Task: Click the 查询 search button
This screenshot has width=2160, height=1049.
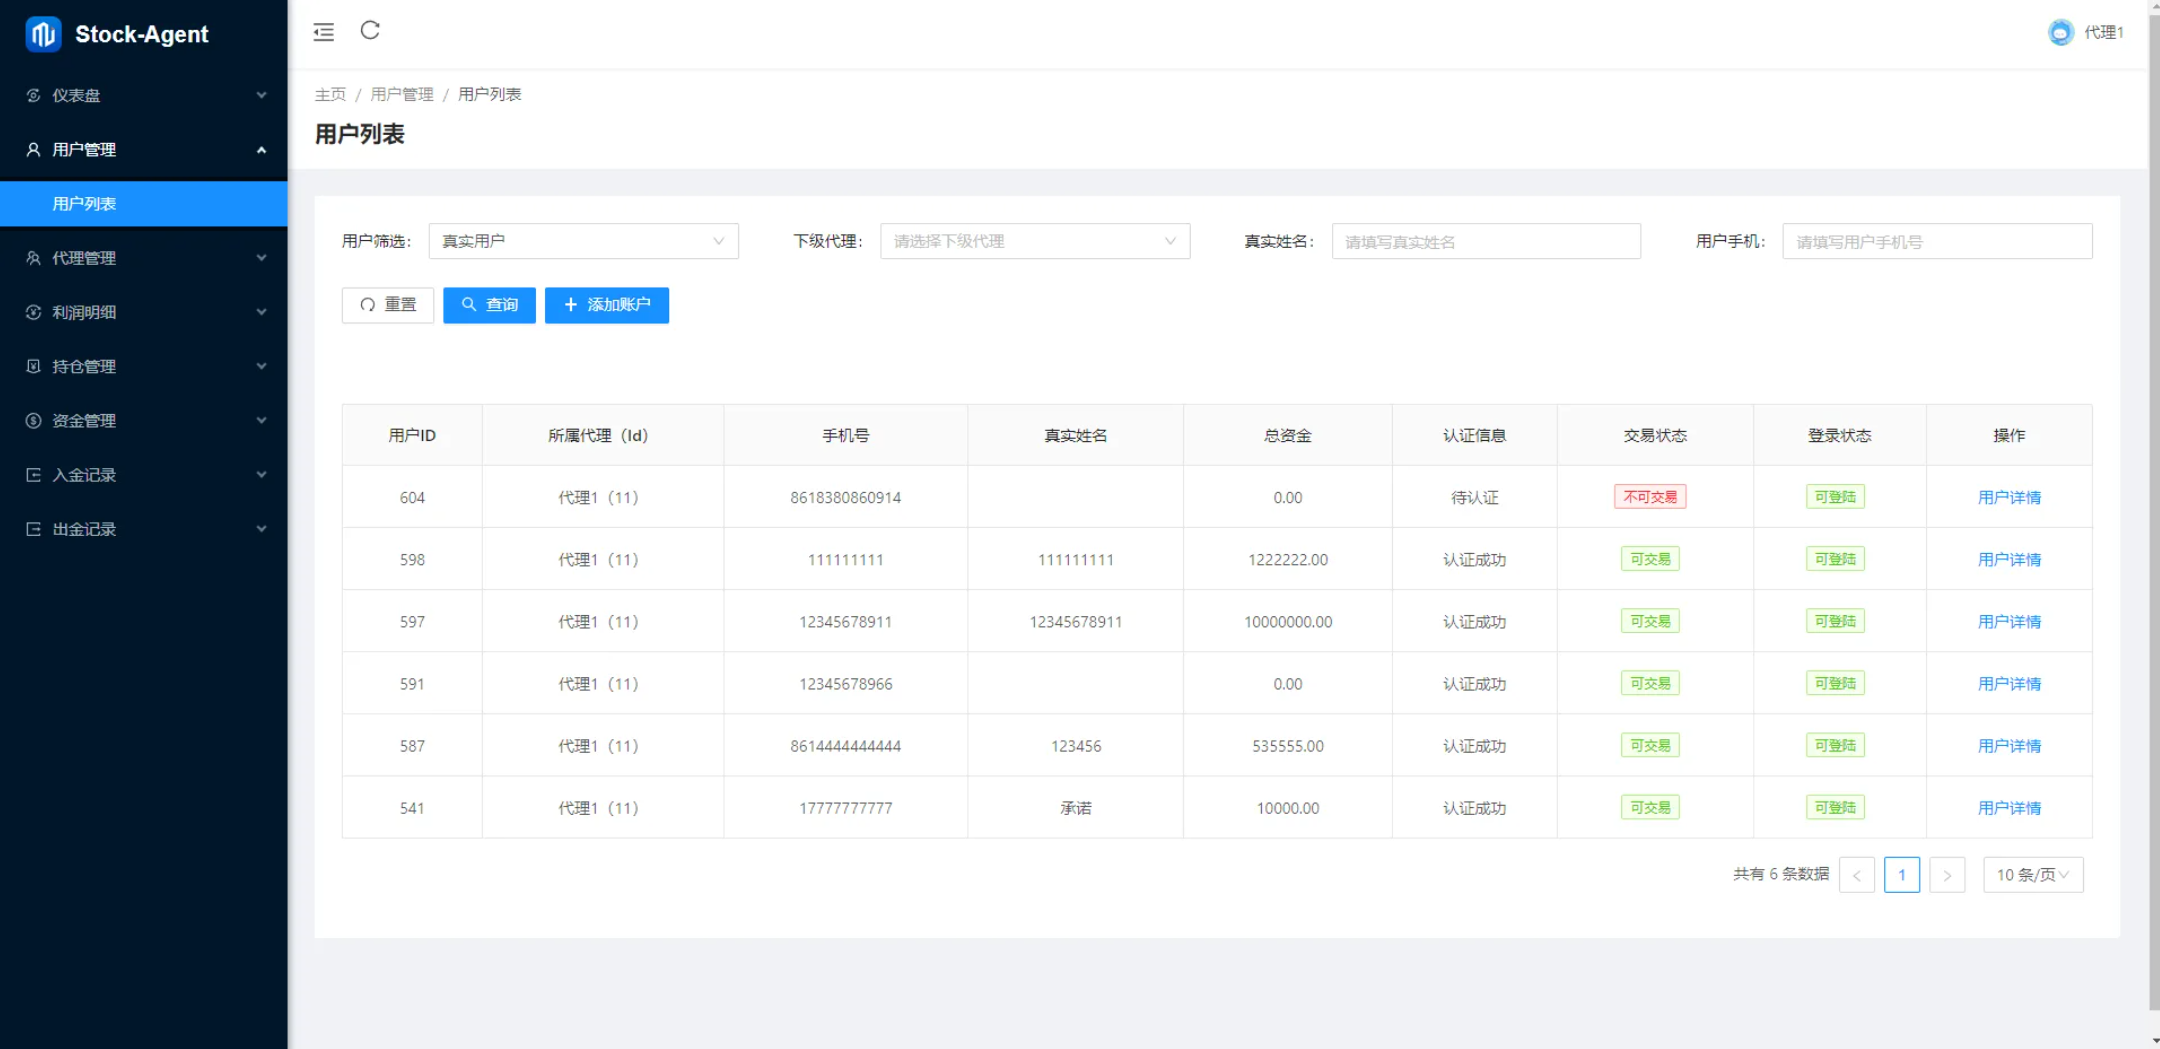Action: [x=489, y=305]
